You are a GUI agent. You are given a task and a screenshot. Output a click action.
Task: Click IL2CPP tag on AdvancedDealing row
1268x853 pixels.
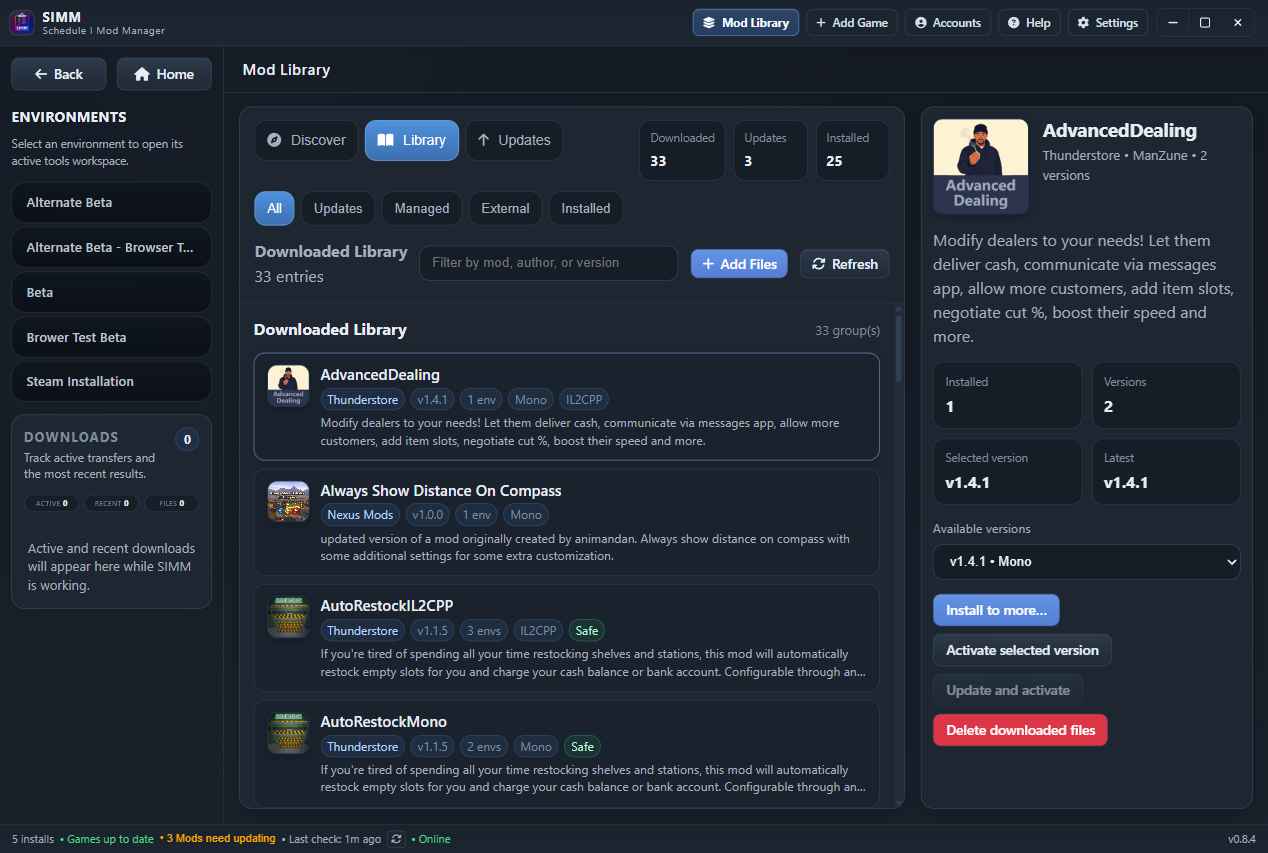[583, 400]
